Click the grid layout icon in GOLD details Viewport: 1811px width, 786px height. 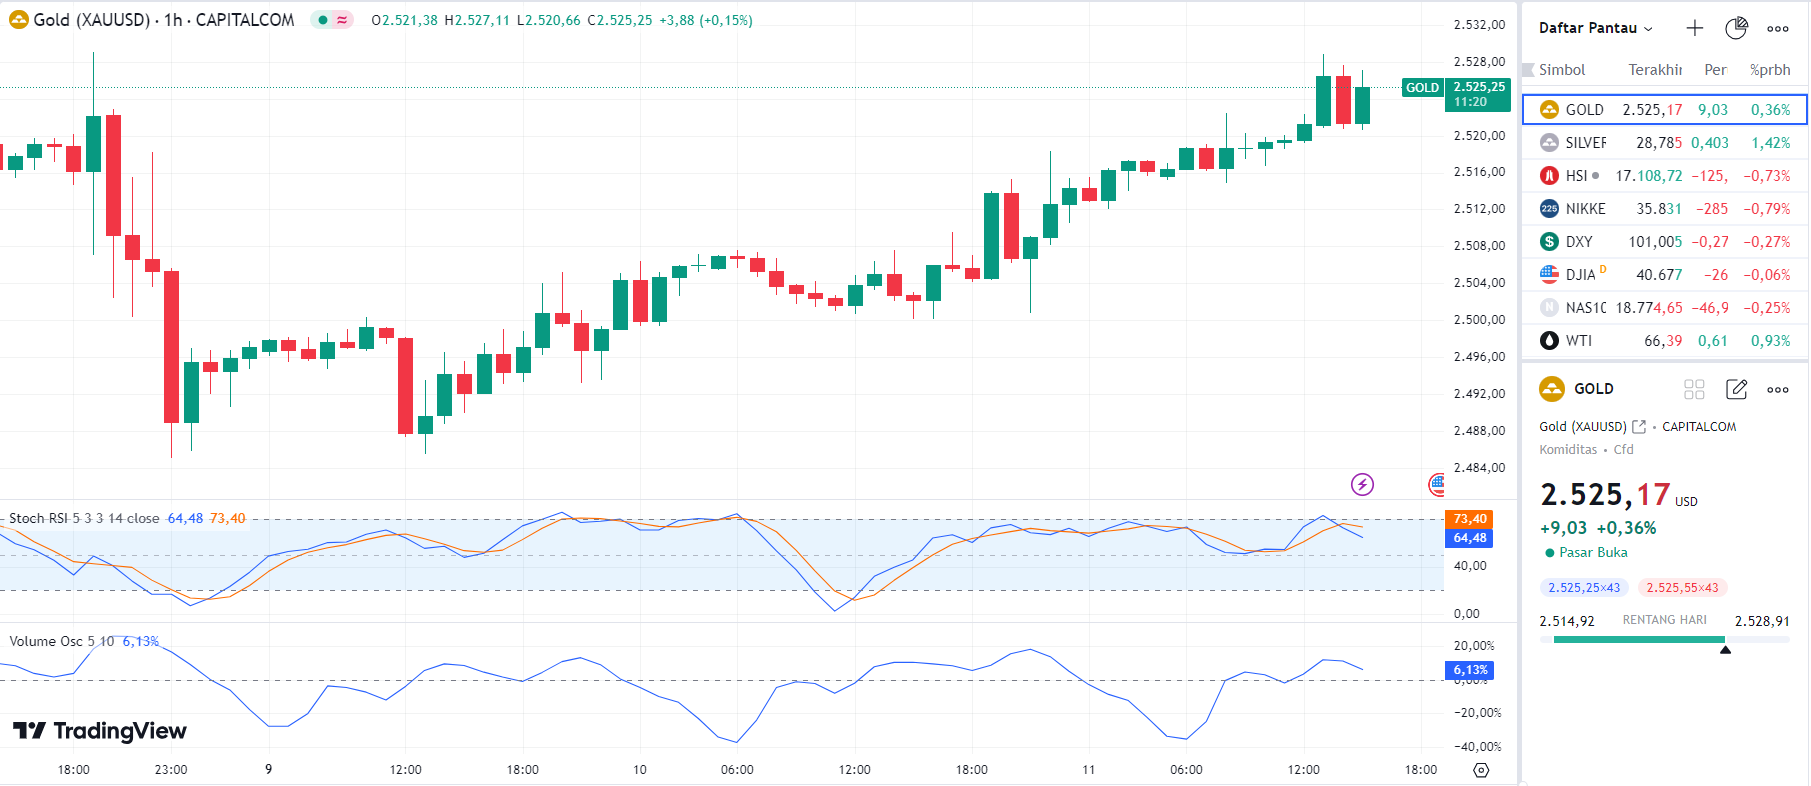click(1694, 389)
